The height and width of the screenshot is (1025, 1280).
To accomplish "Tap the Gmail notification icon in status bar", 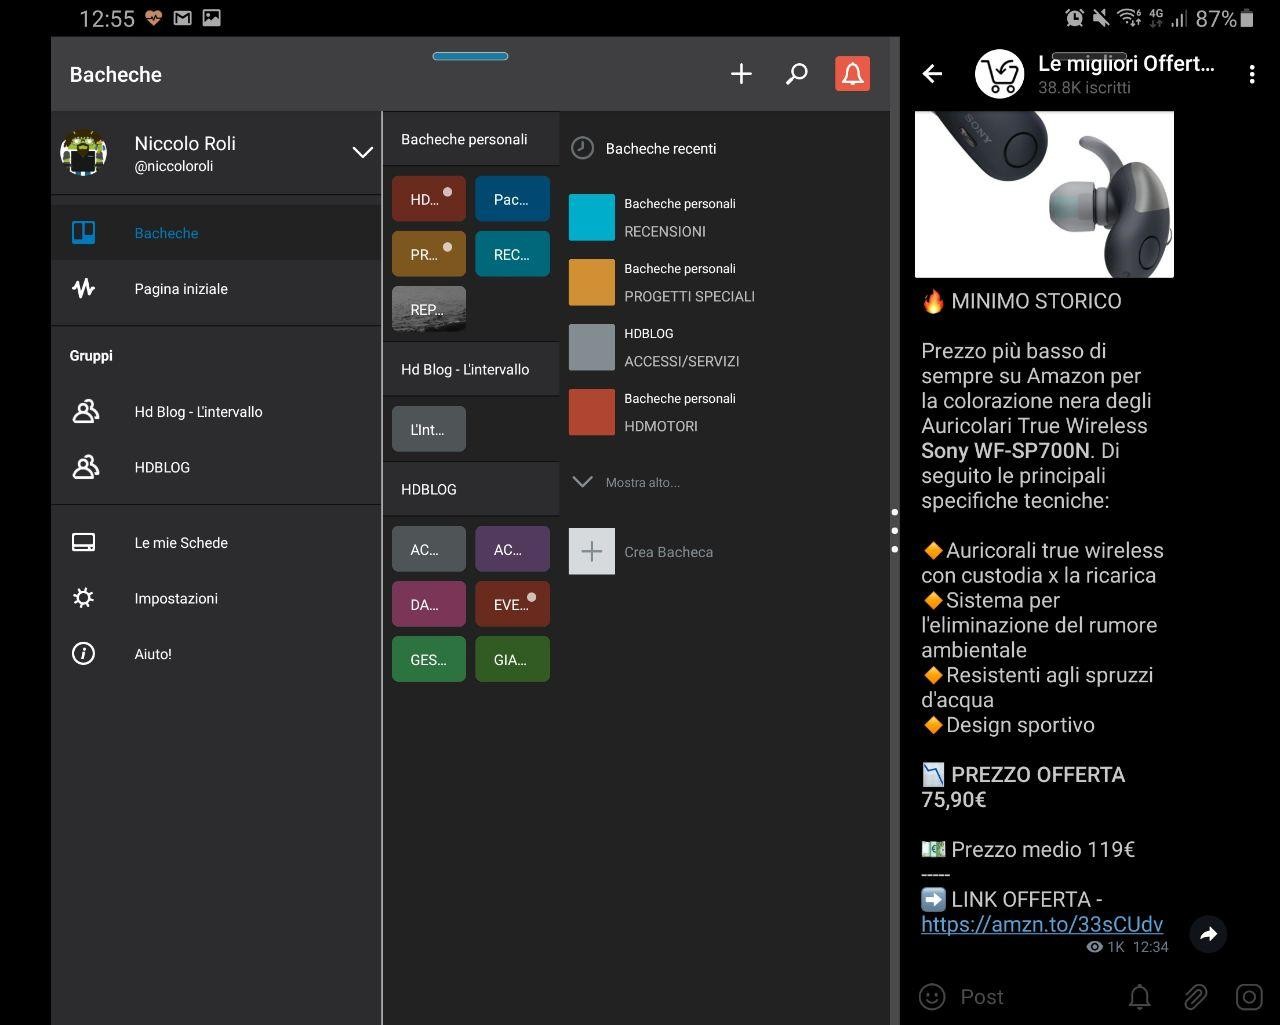I will pos(183,18).
